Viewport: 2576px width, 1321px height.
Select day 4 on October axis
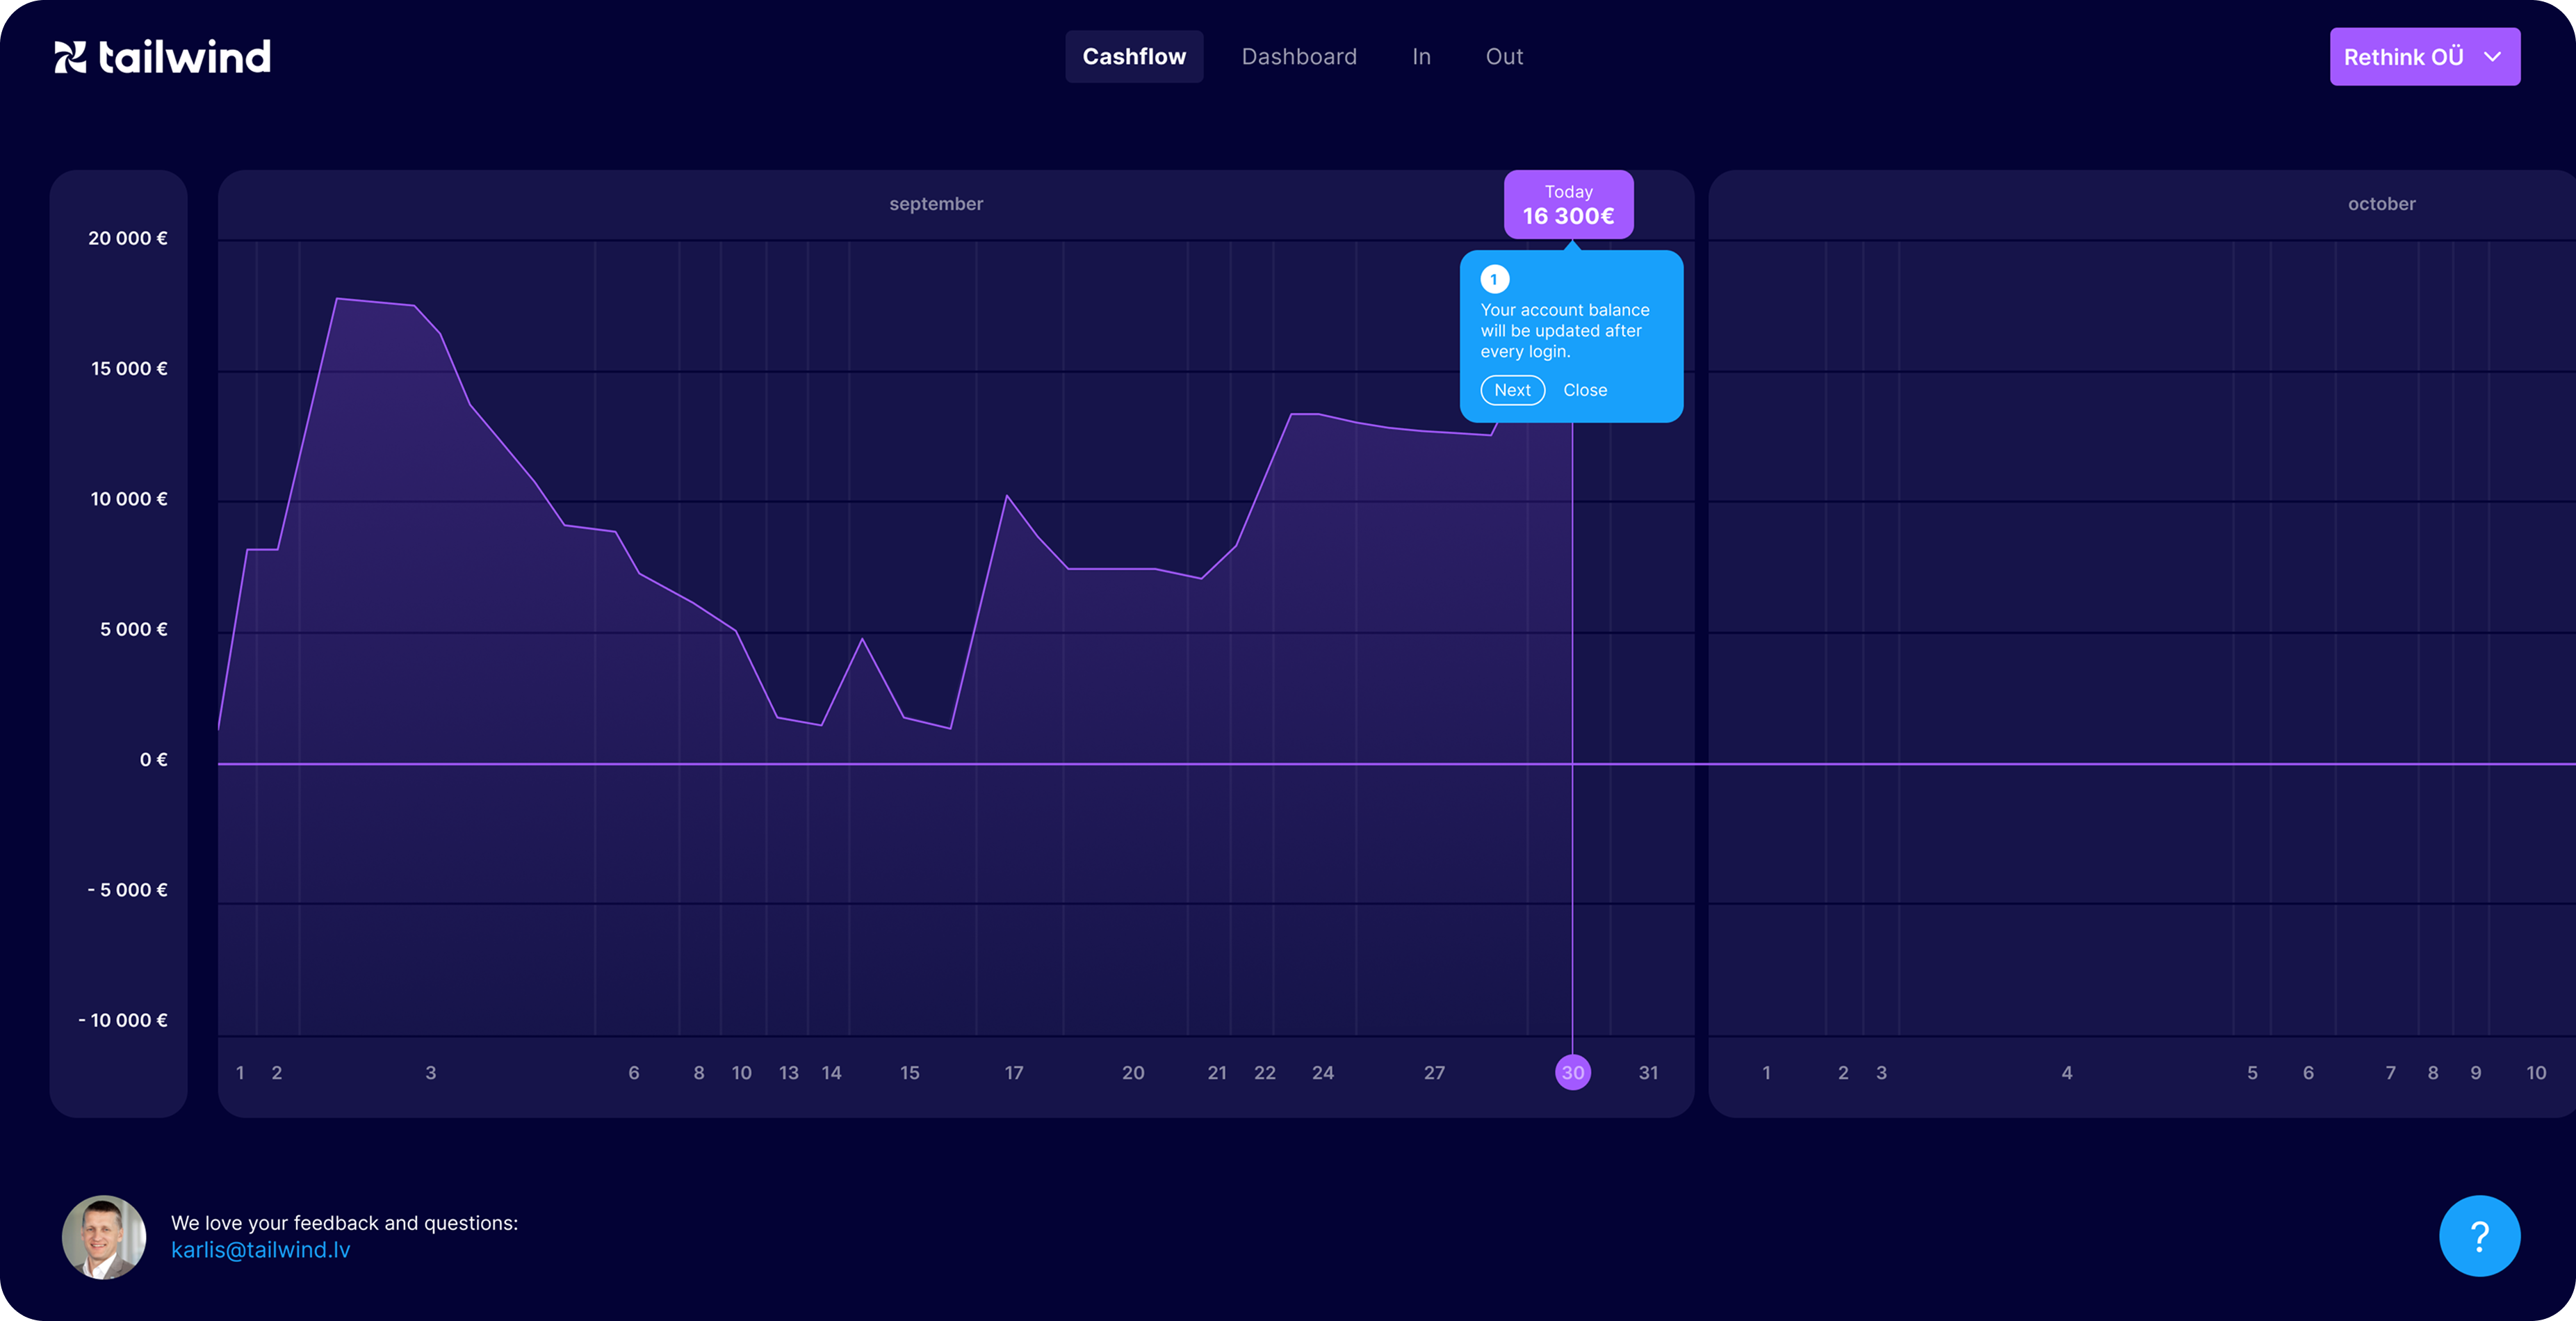point(2066,1073)
